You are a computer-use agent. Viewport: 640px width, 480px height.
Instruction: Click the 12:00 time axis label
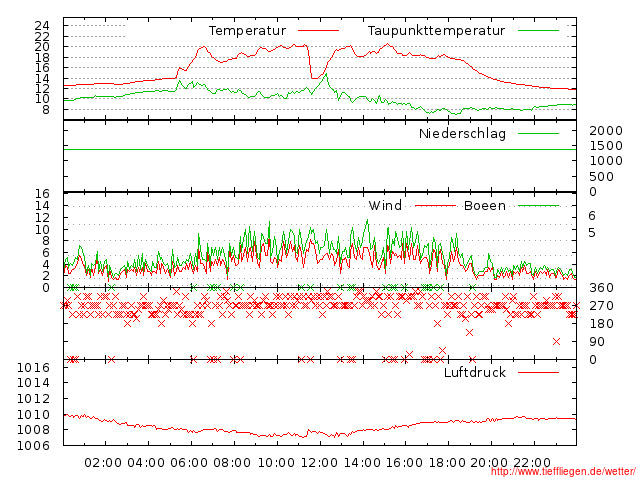[x=319, y=463]
